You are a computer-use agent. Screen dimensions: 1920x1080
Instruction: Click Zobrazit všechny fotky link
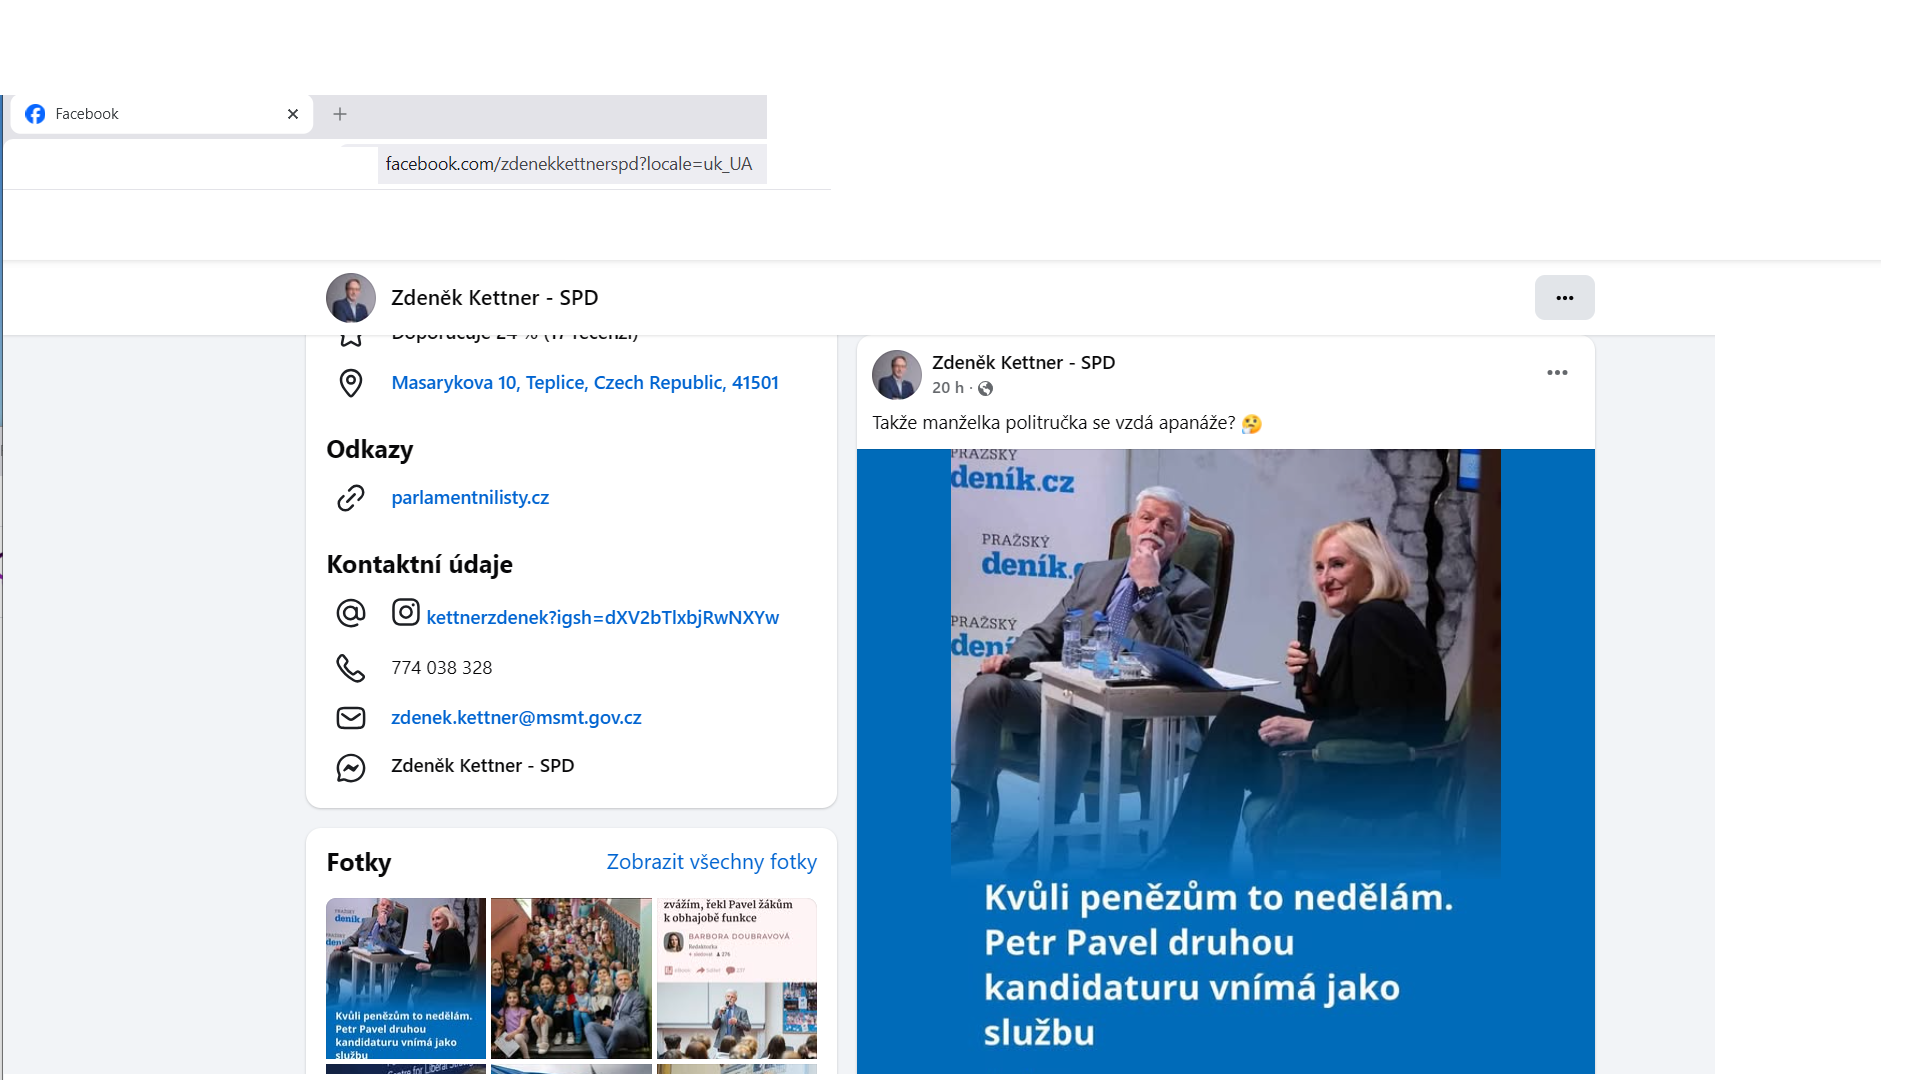[x=711, y=862]
